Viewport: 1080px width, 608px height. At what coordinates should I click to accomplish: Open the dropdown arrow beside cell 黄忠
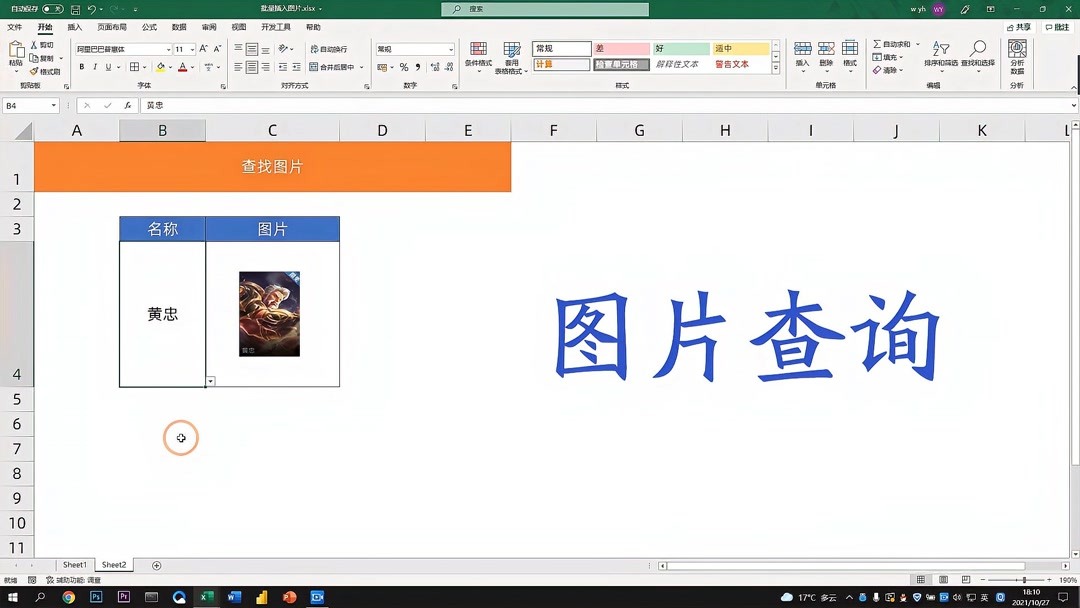pyautogui.click(x=210, y=381)
